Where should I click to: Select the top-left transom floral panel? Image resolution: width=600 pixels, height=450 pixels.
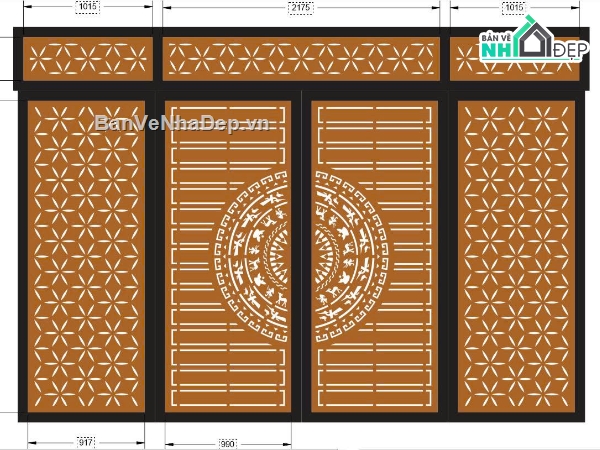click(87, 59)
